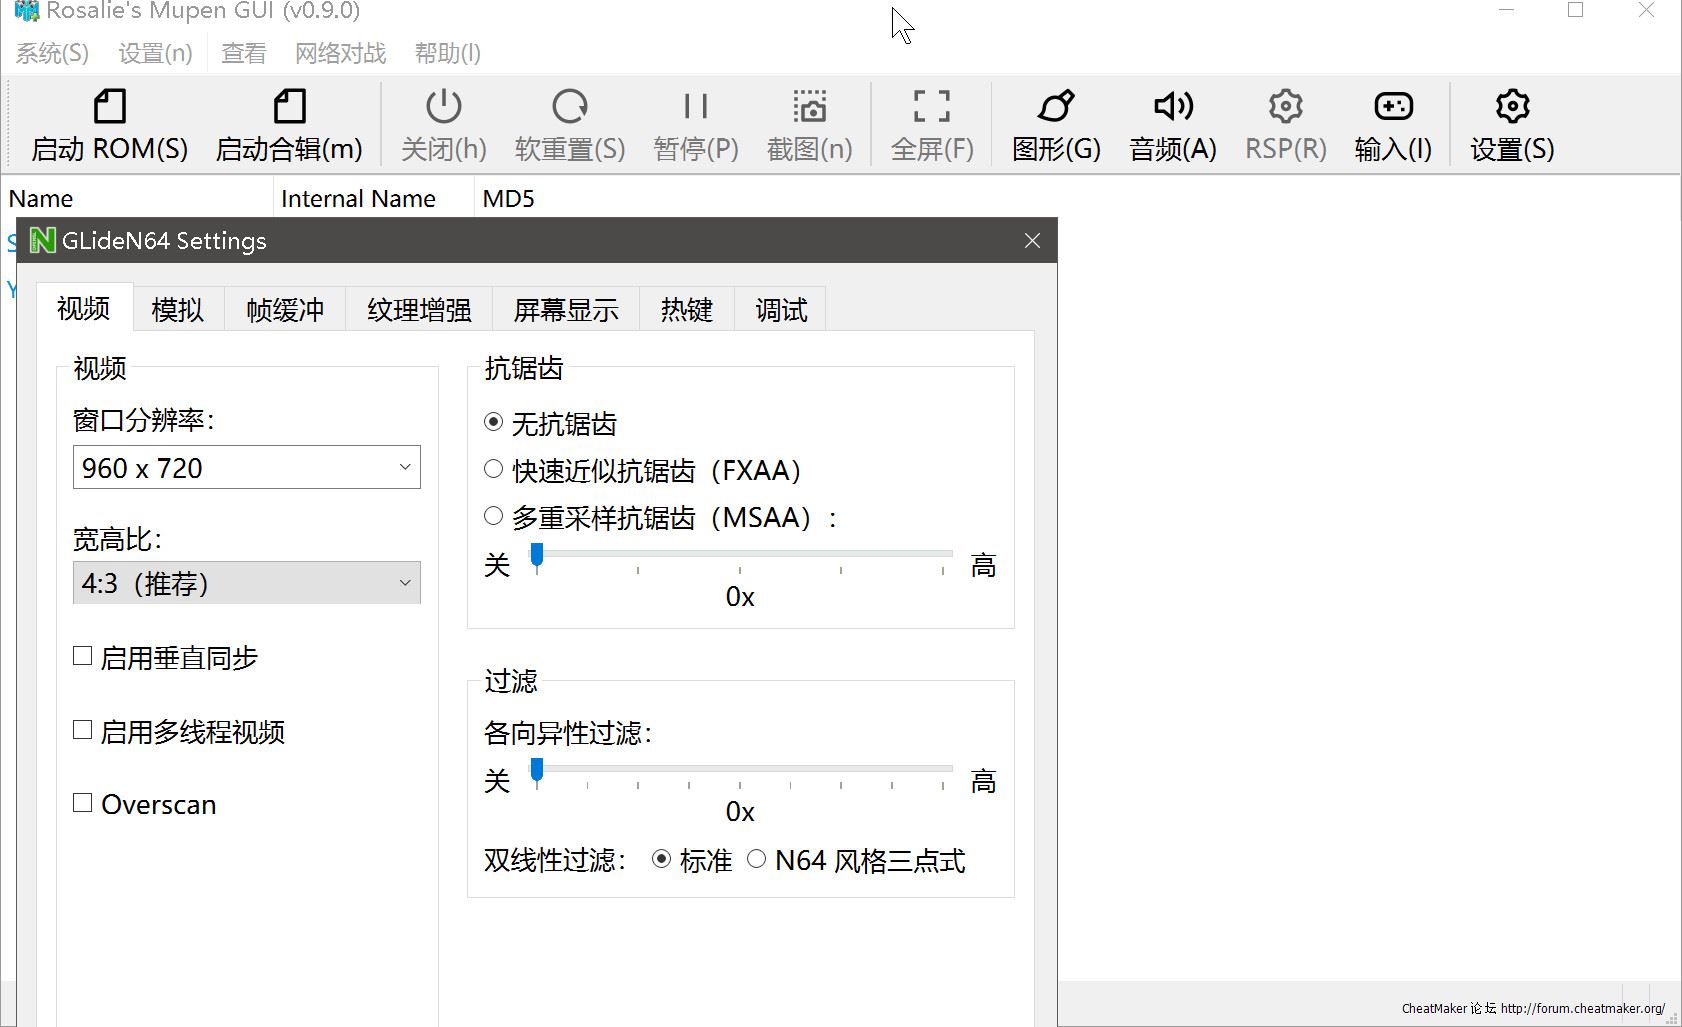
Task: Click the Rosalie's Mupen GUI app icon
Action: tap(27, 11)
